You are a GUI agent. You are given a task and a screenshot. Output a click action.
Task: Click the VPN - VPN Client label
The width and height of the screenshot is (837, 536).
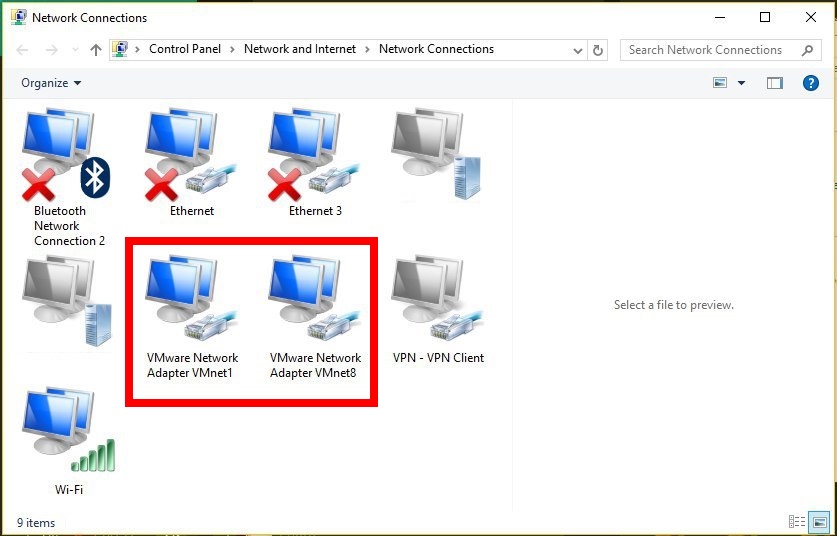pyautogui.click(x=438, y=358)
